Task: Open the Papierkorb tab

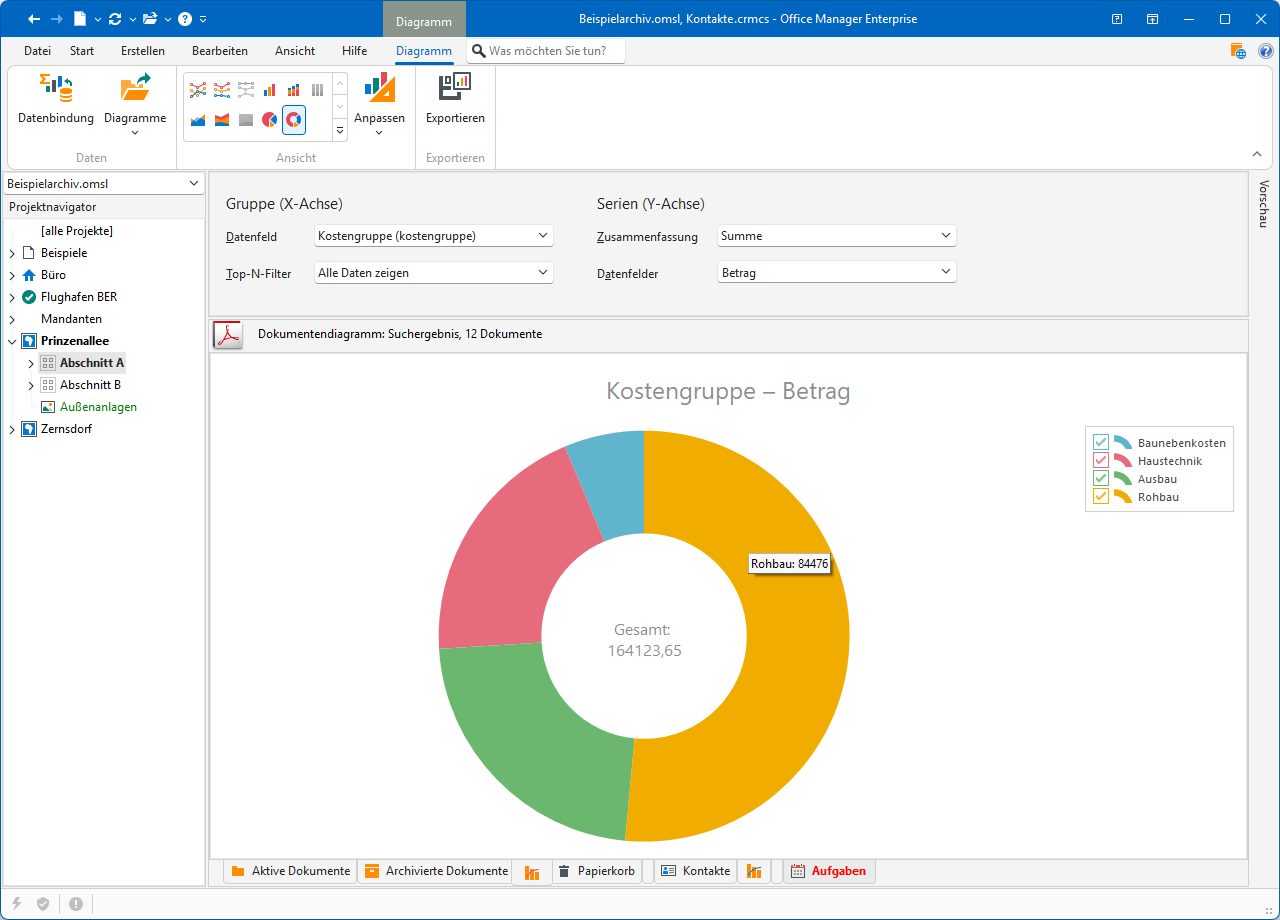Action: point(596,871)
